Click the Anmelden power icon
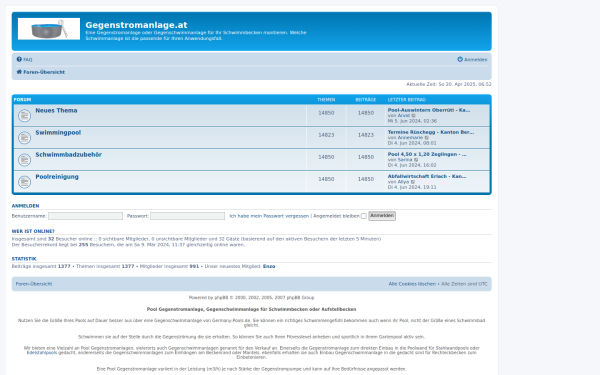 (460, 59)
